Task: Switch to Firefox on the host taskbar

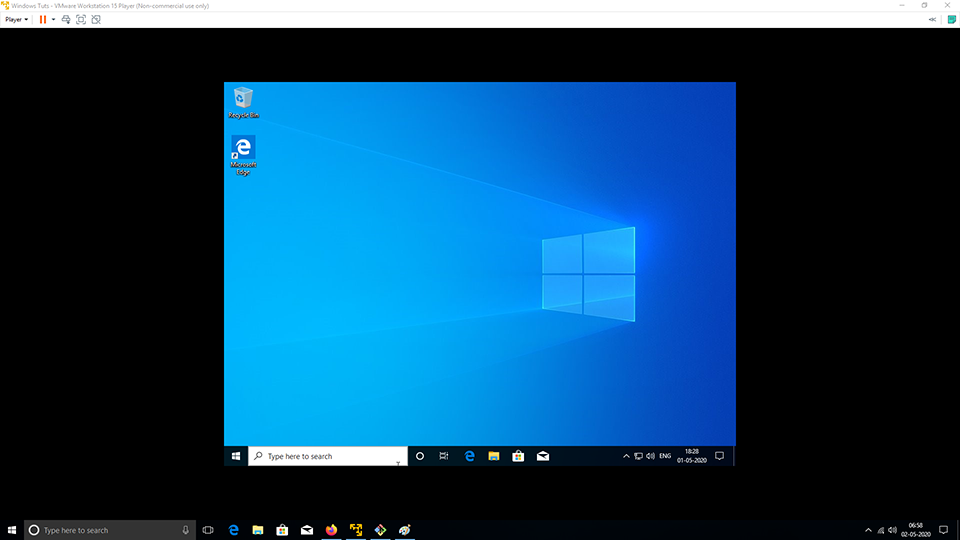Action: 331,530
